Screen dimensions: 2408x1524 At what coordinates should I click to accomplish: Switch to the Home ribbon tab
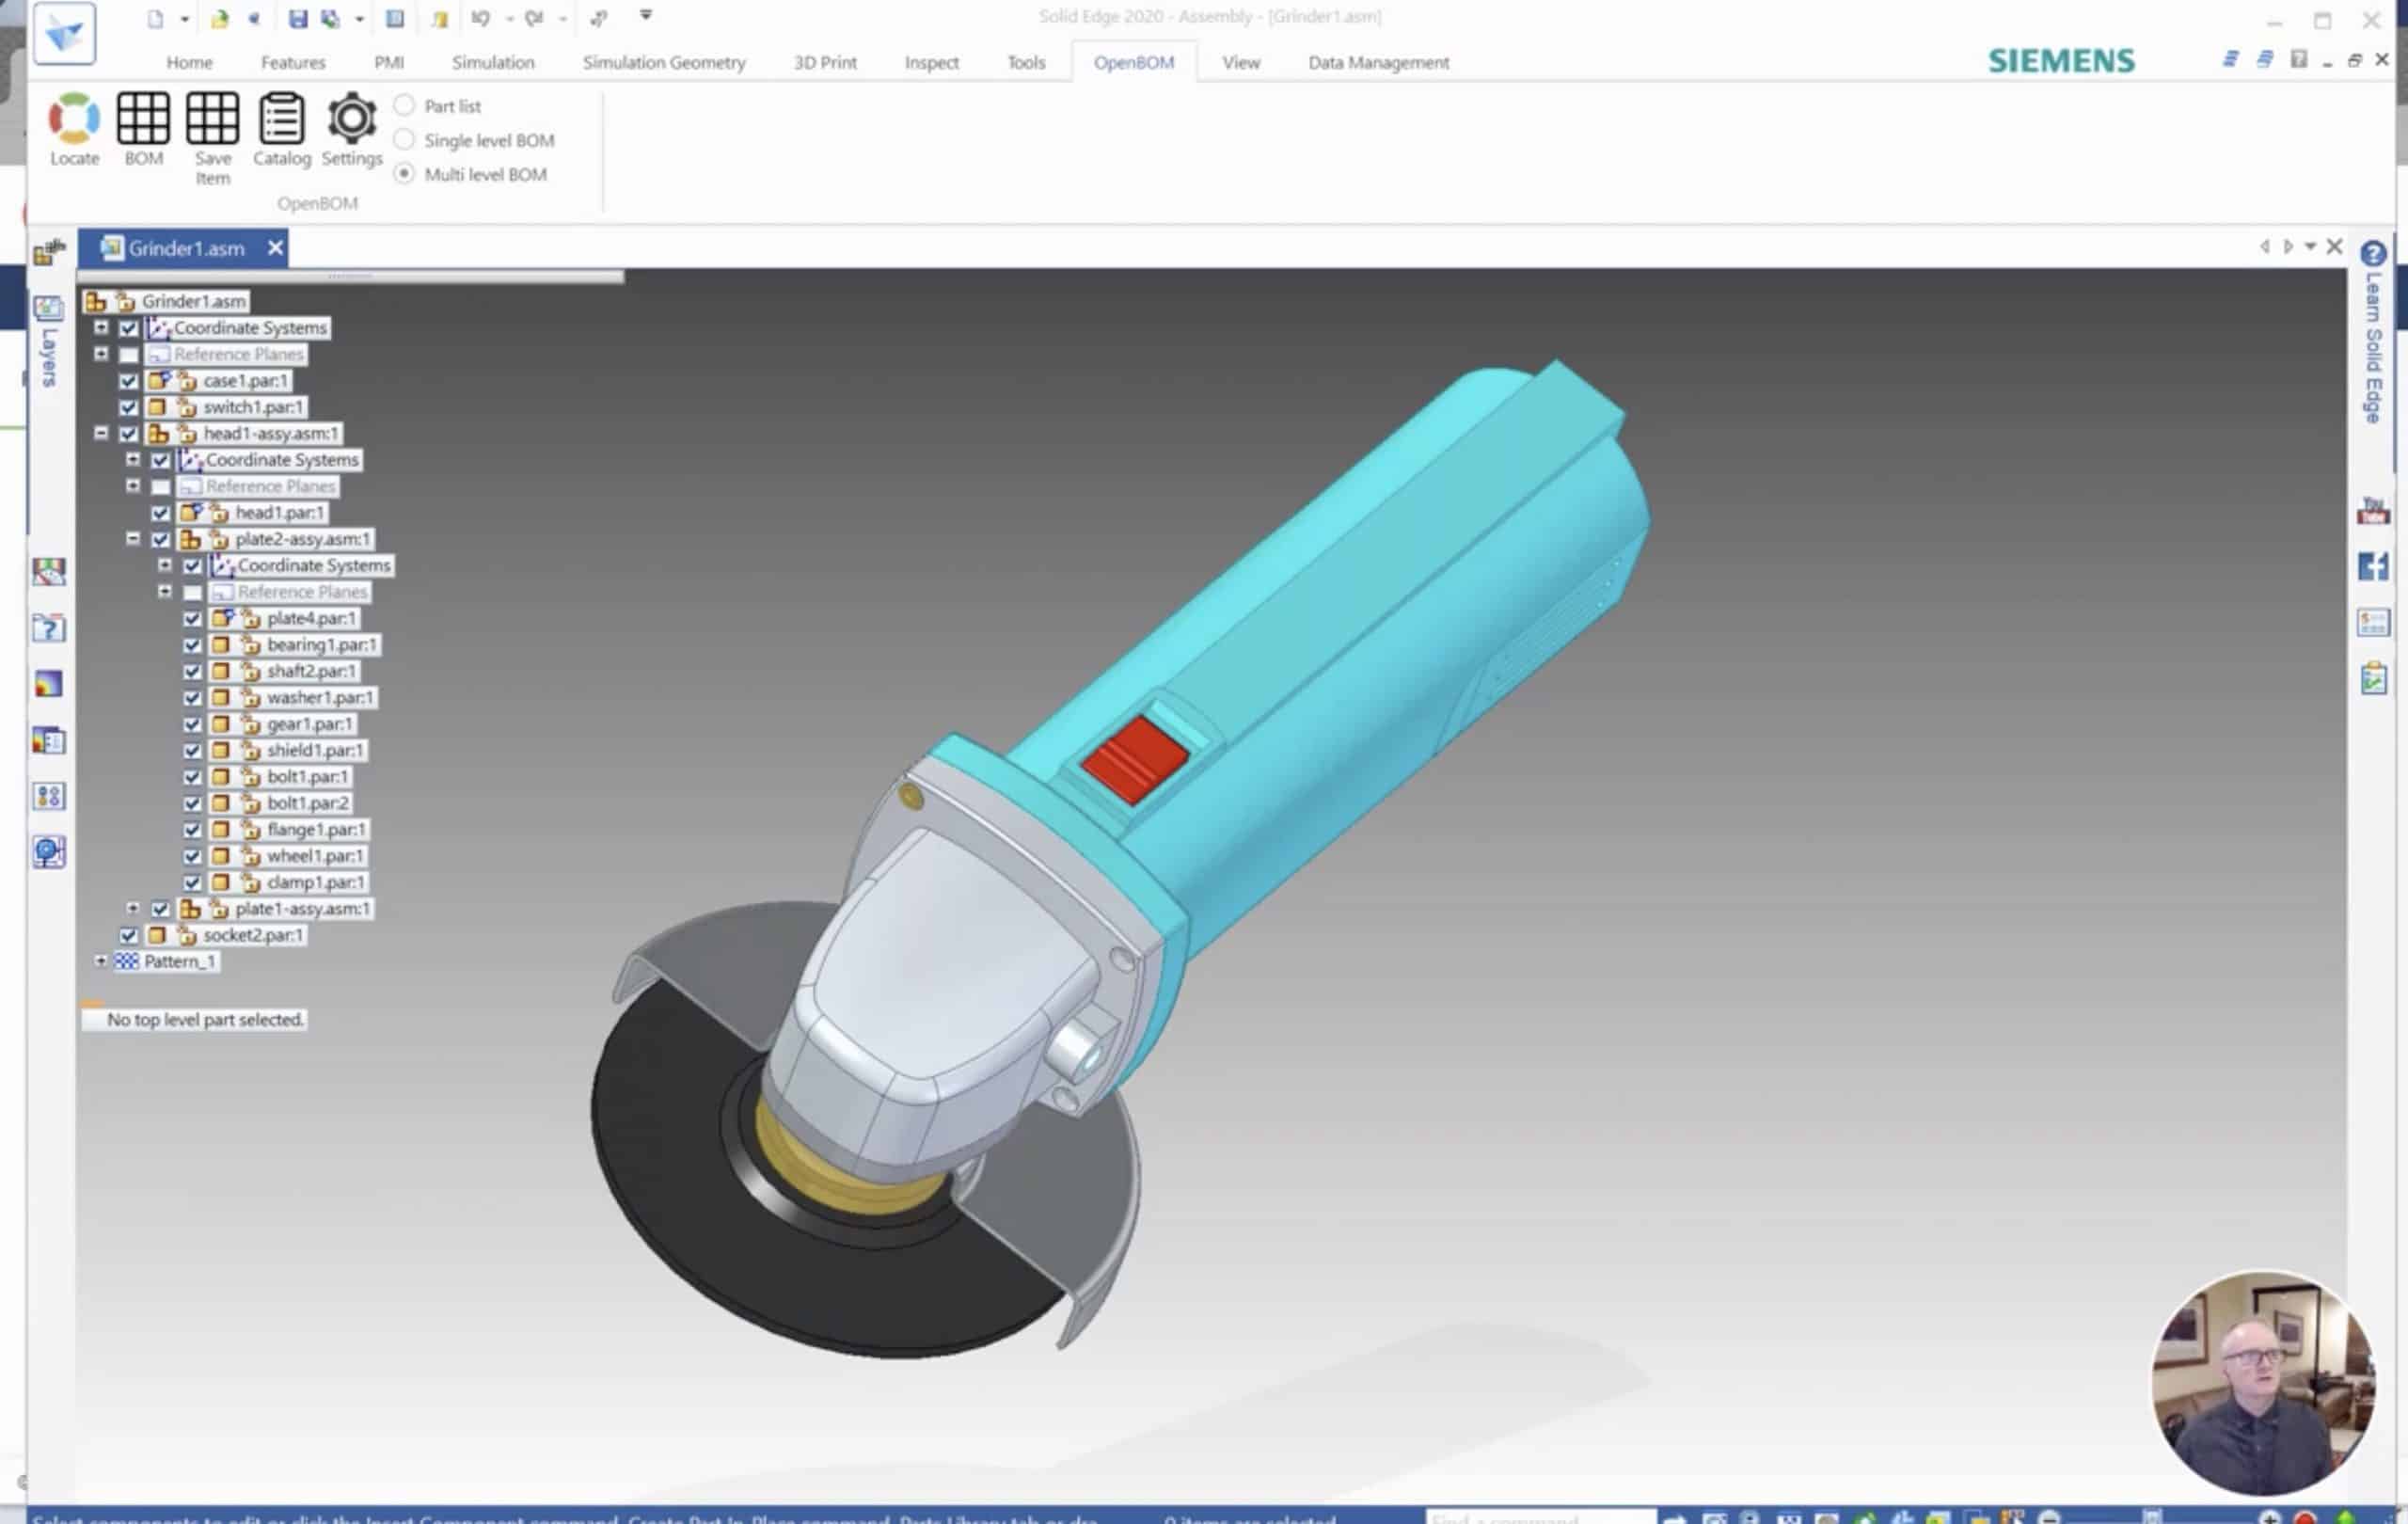189,62
